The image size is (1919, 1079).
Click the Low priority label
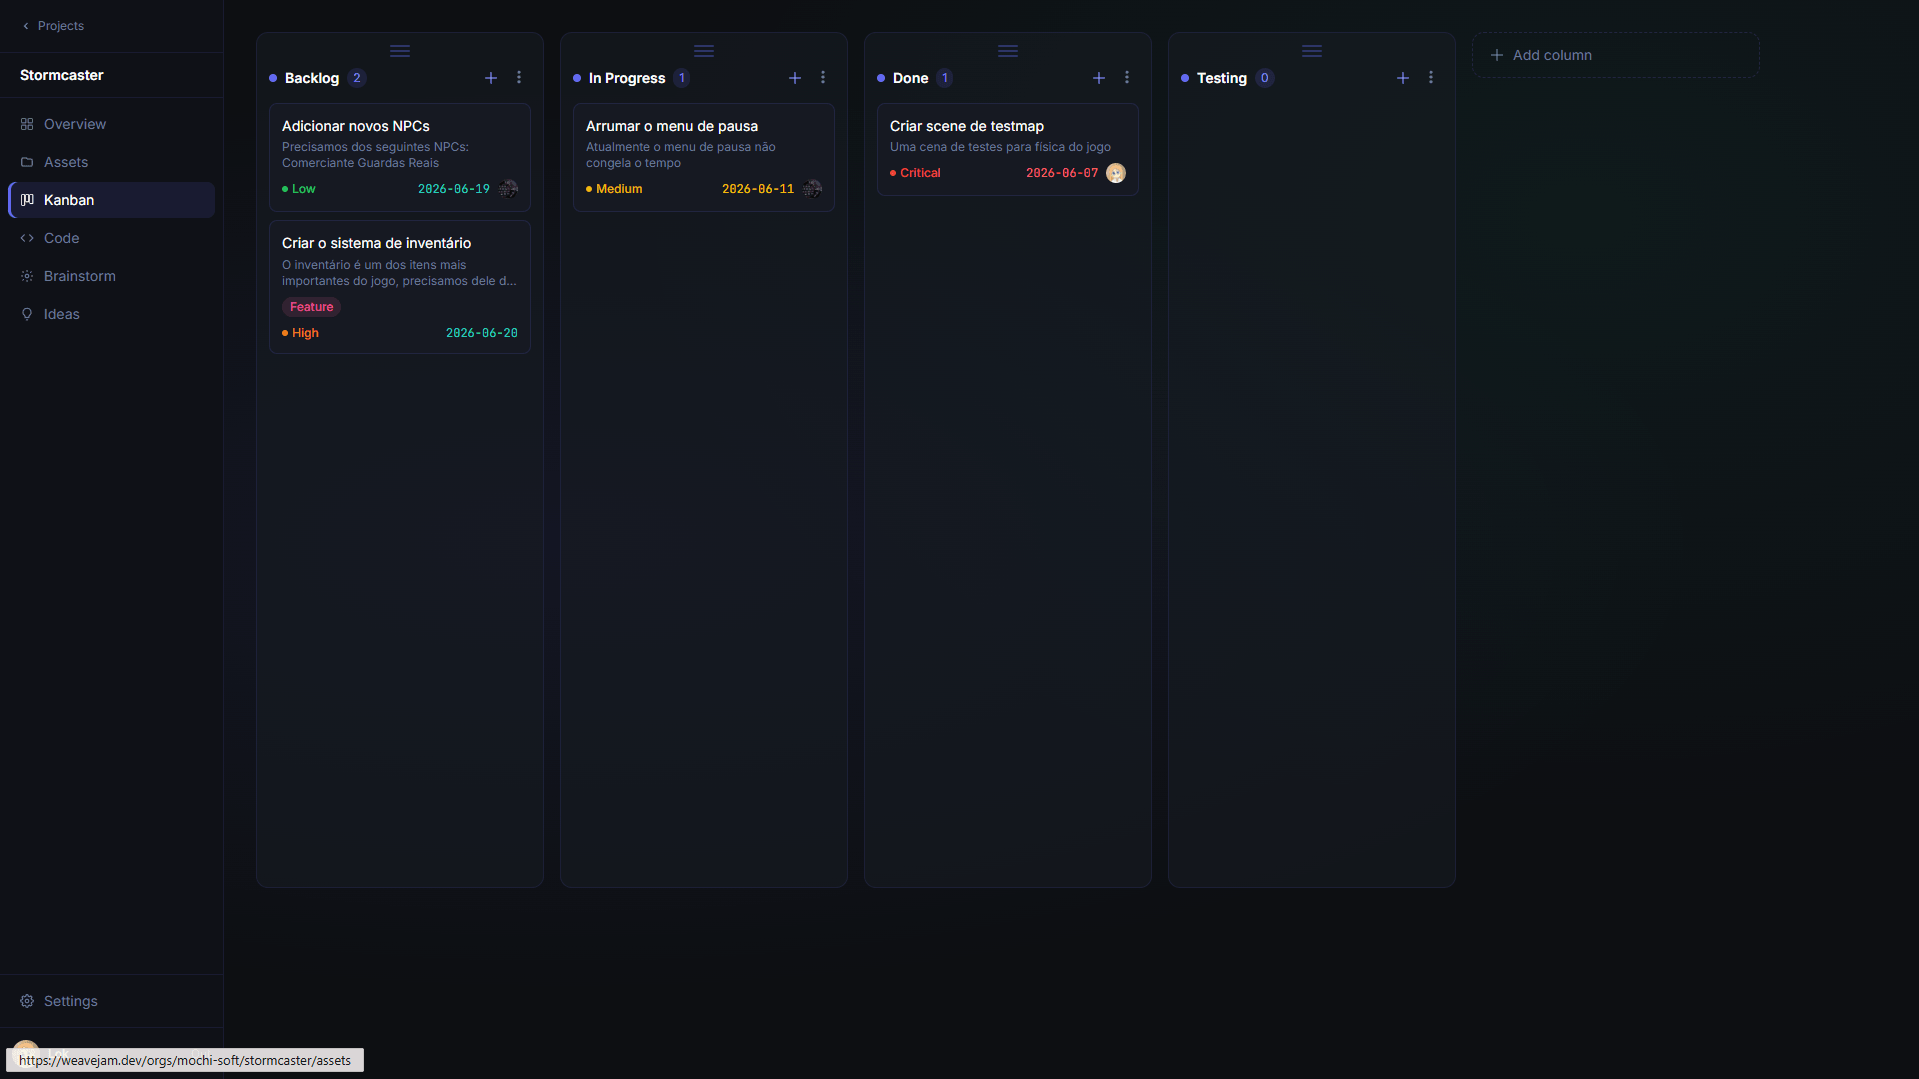[x=299, y=189]
